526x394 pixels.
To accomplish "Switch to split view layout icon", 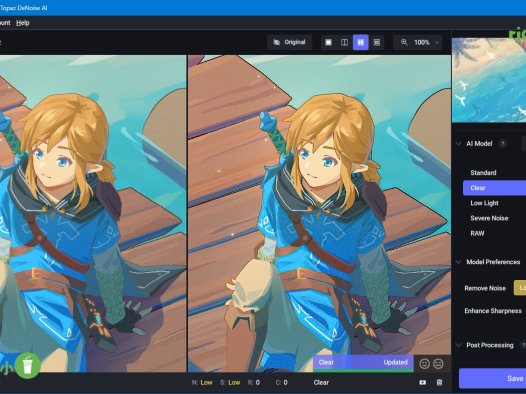I will tap(345, 42).
